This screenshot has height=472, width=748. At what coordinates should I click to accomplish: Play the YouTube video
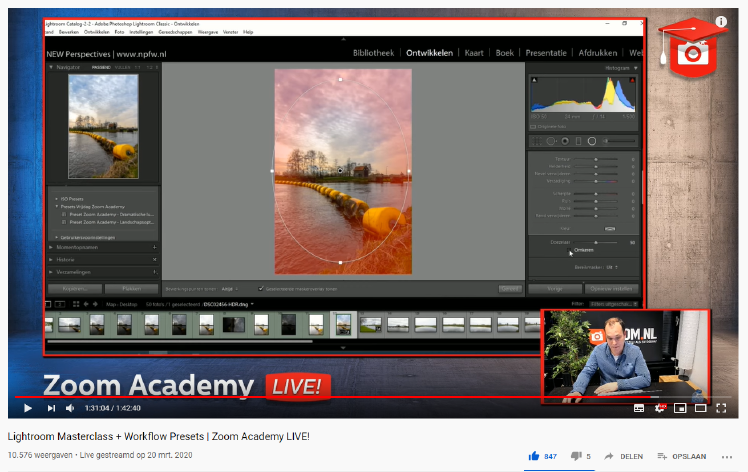point(28,408)
